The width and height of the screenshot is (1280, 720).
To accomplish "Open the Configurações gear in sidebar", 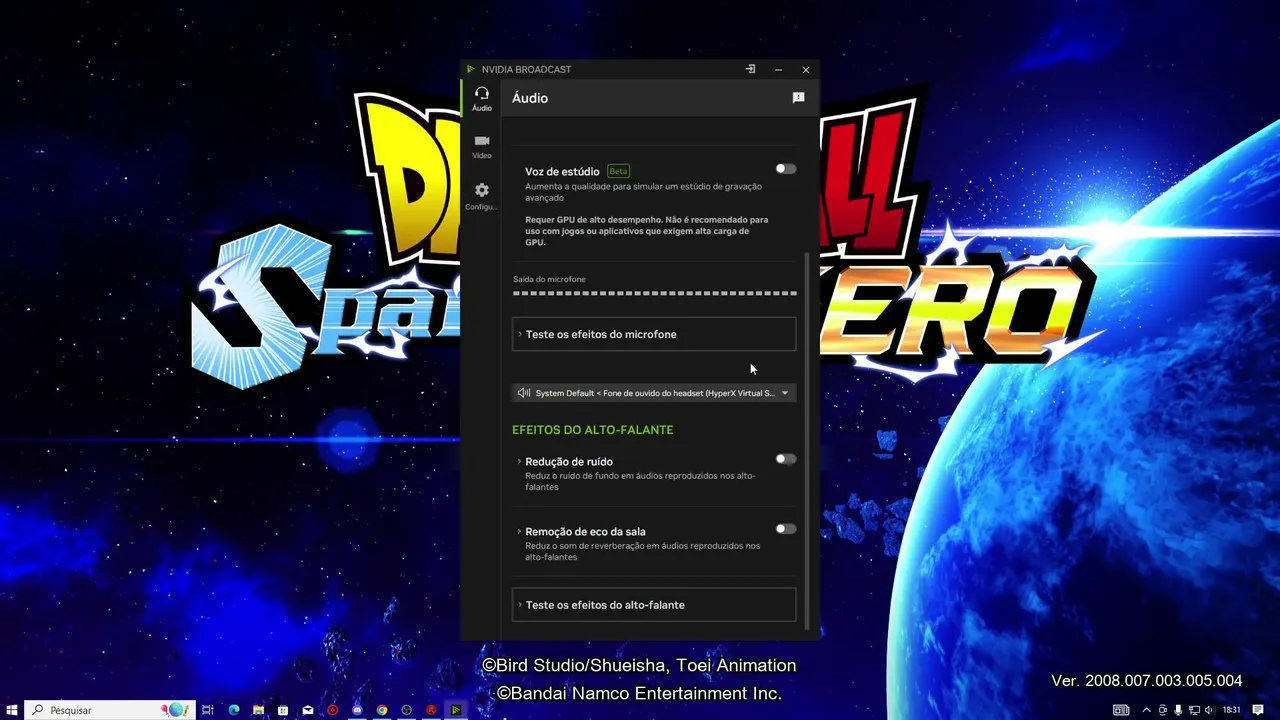I will click(482, 196).
